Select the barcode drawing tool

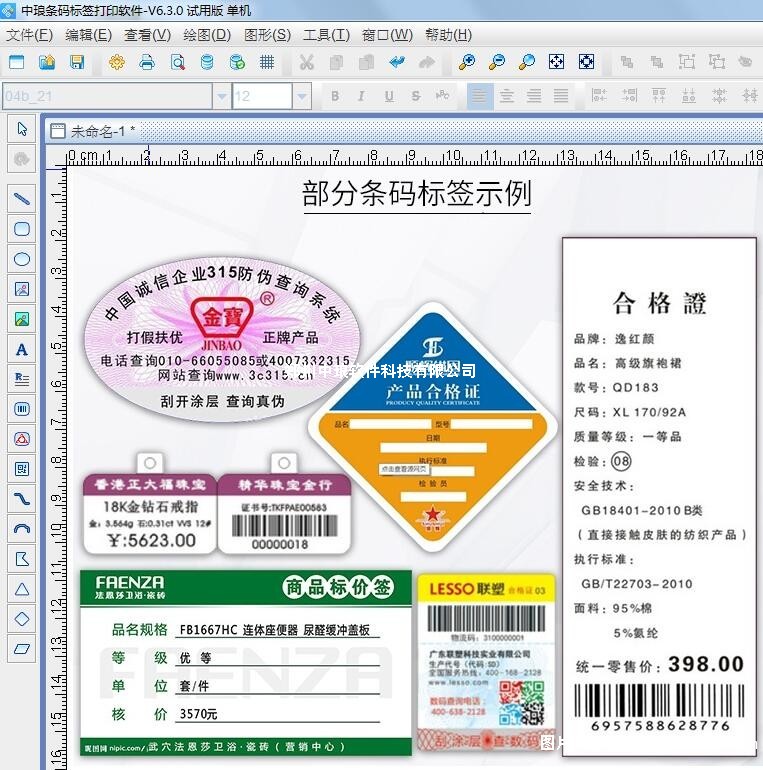click(x=22, y=409)
